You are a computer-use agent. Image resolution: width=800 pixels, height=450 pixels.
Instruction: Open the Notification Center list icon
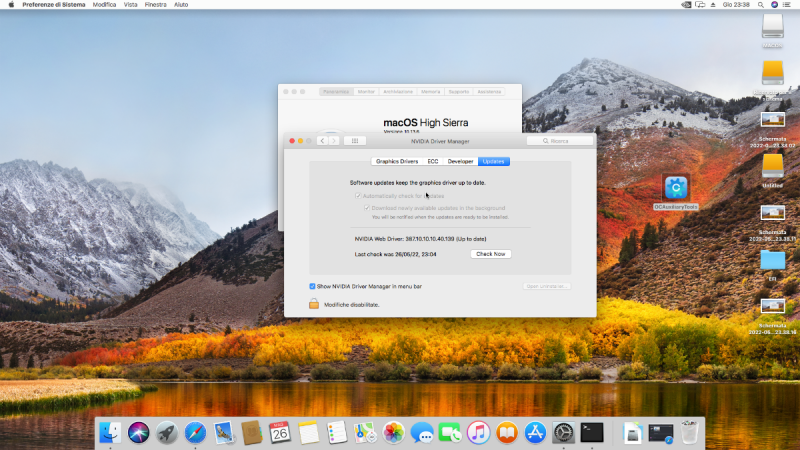[x=789, y=5]
